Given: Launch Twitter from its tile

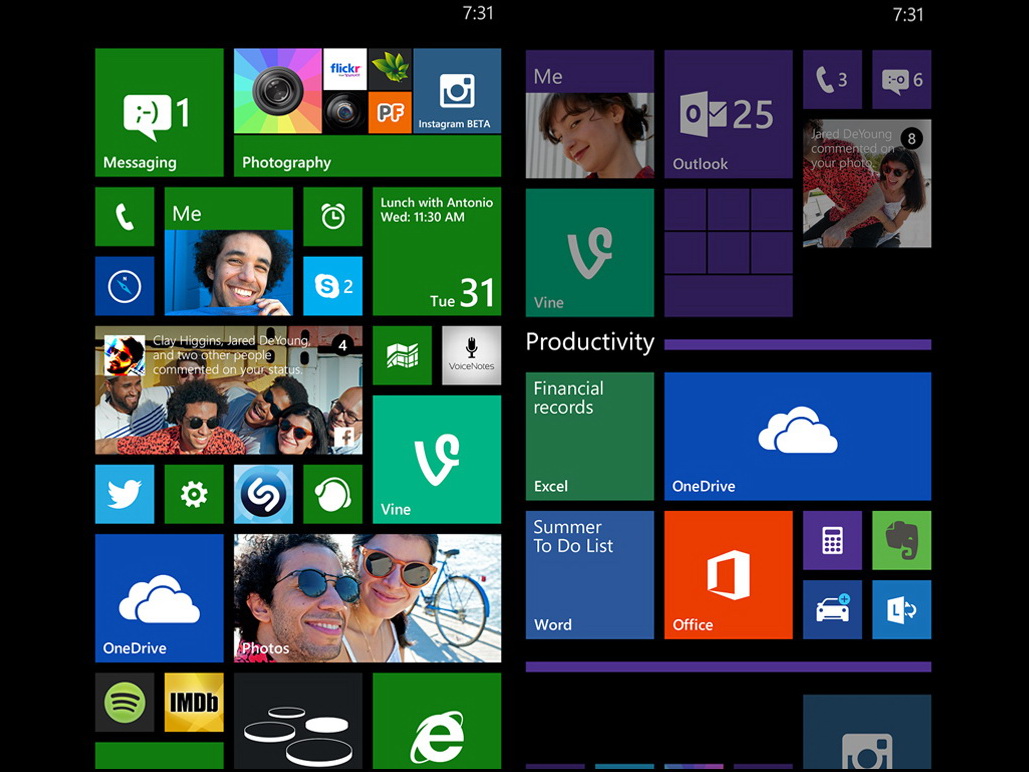Looking at the screenshot, I should tap(124, 494).
